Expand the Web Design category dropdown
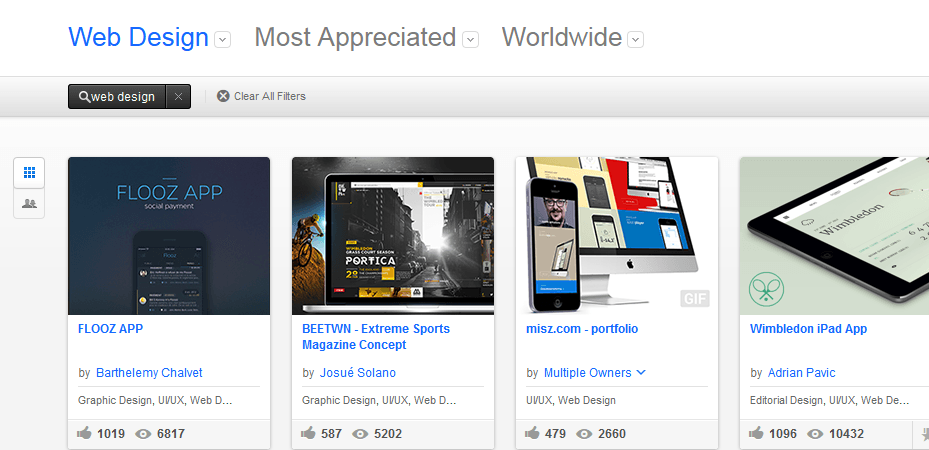 click(223, 40)
